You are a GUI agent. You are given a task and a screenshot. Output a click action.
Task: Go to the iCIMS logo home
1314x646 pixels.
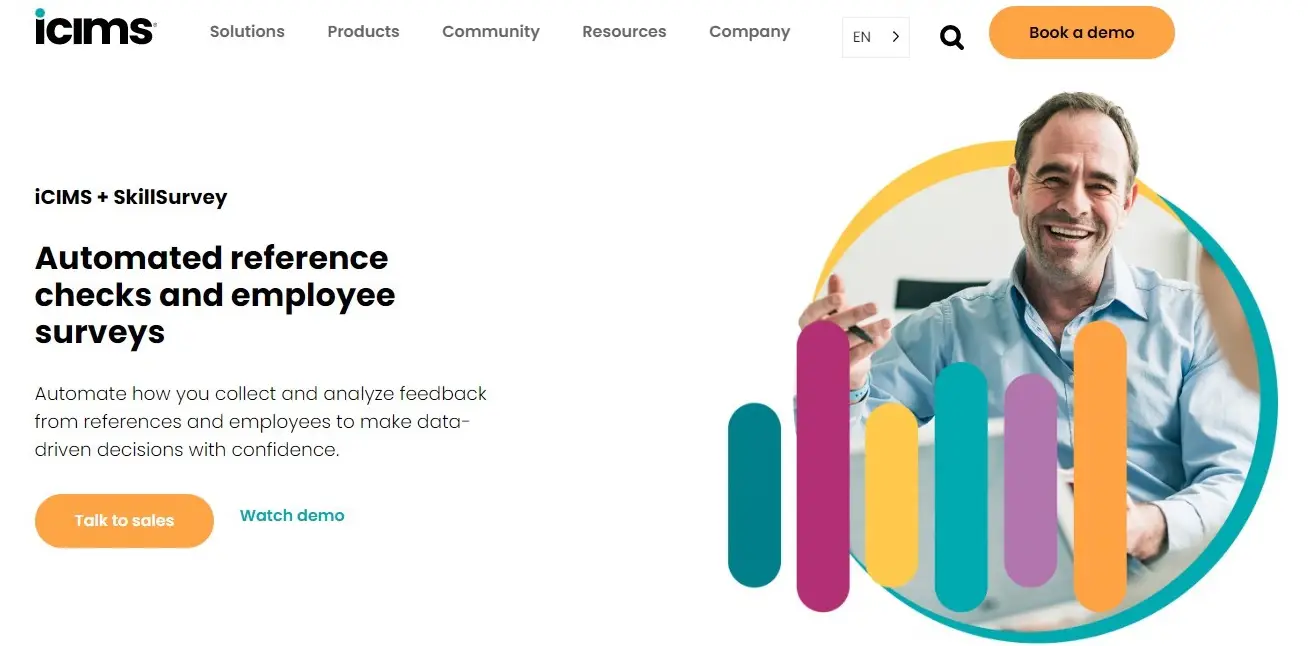[95, 27]
